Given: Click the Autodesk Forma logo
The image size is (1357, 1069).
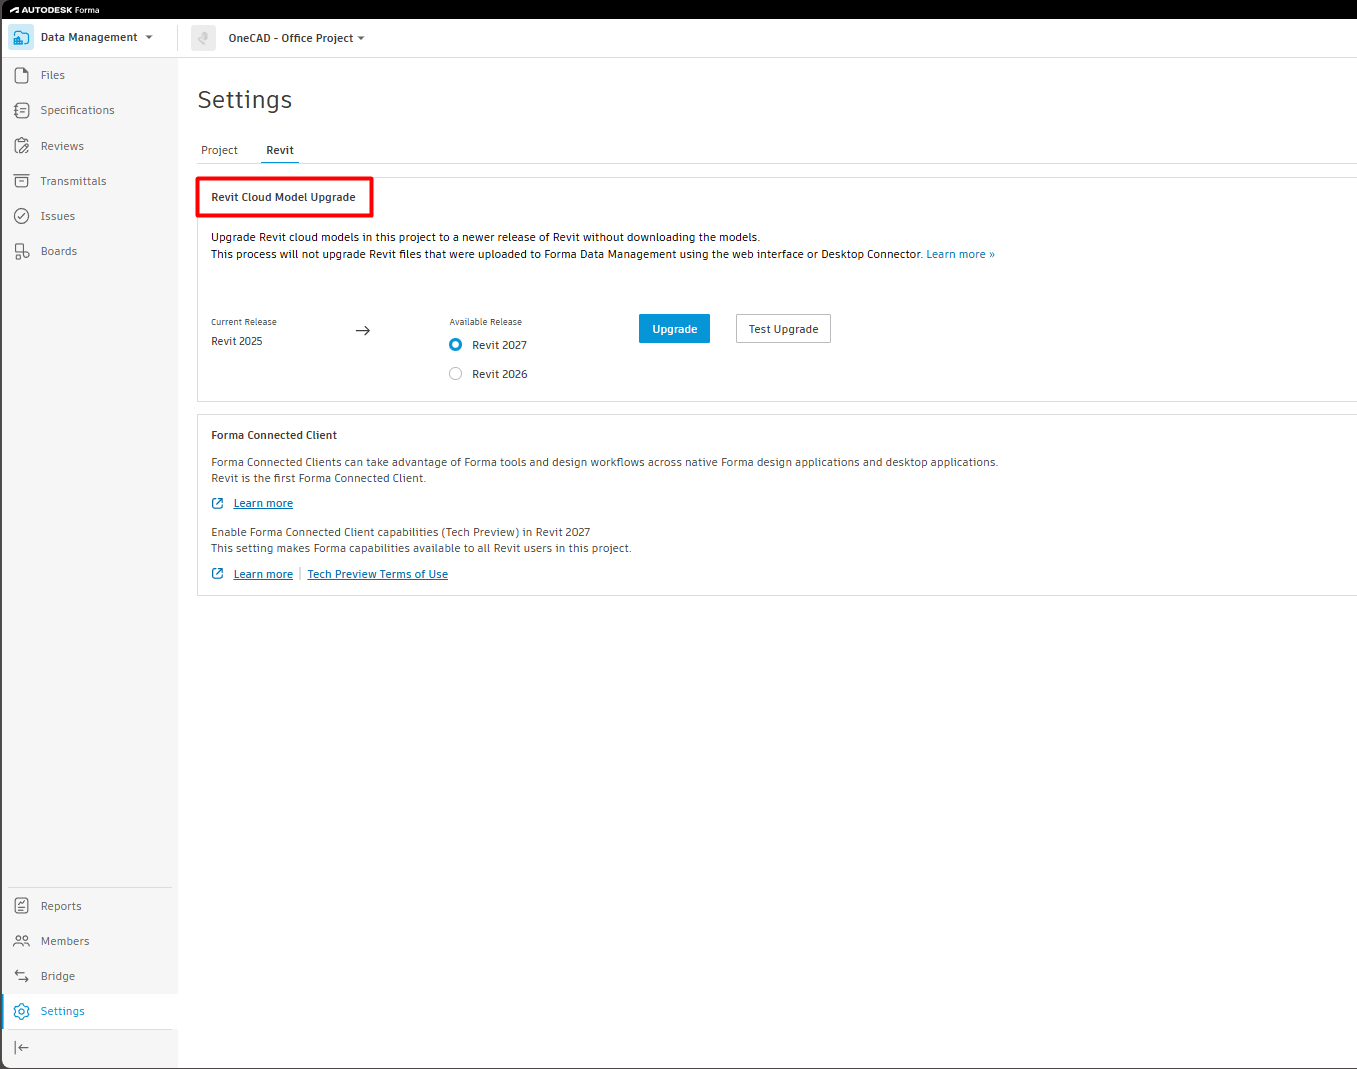Looking at the screenshot, I should pyautogui.click(x=55, y=10).
